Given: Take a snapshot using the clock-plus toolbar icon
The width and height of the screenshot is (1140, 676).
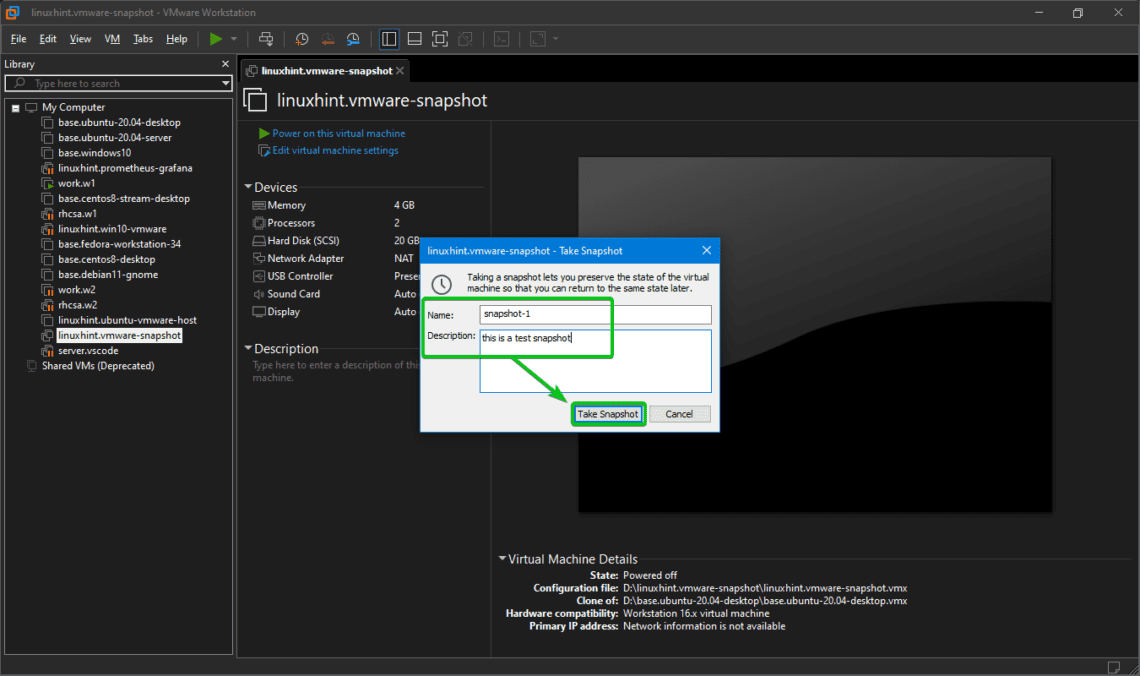Looking at the screenshot, I should click(x=302, y=39).
